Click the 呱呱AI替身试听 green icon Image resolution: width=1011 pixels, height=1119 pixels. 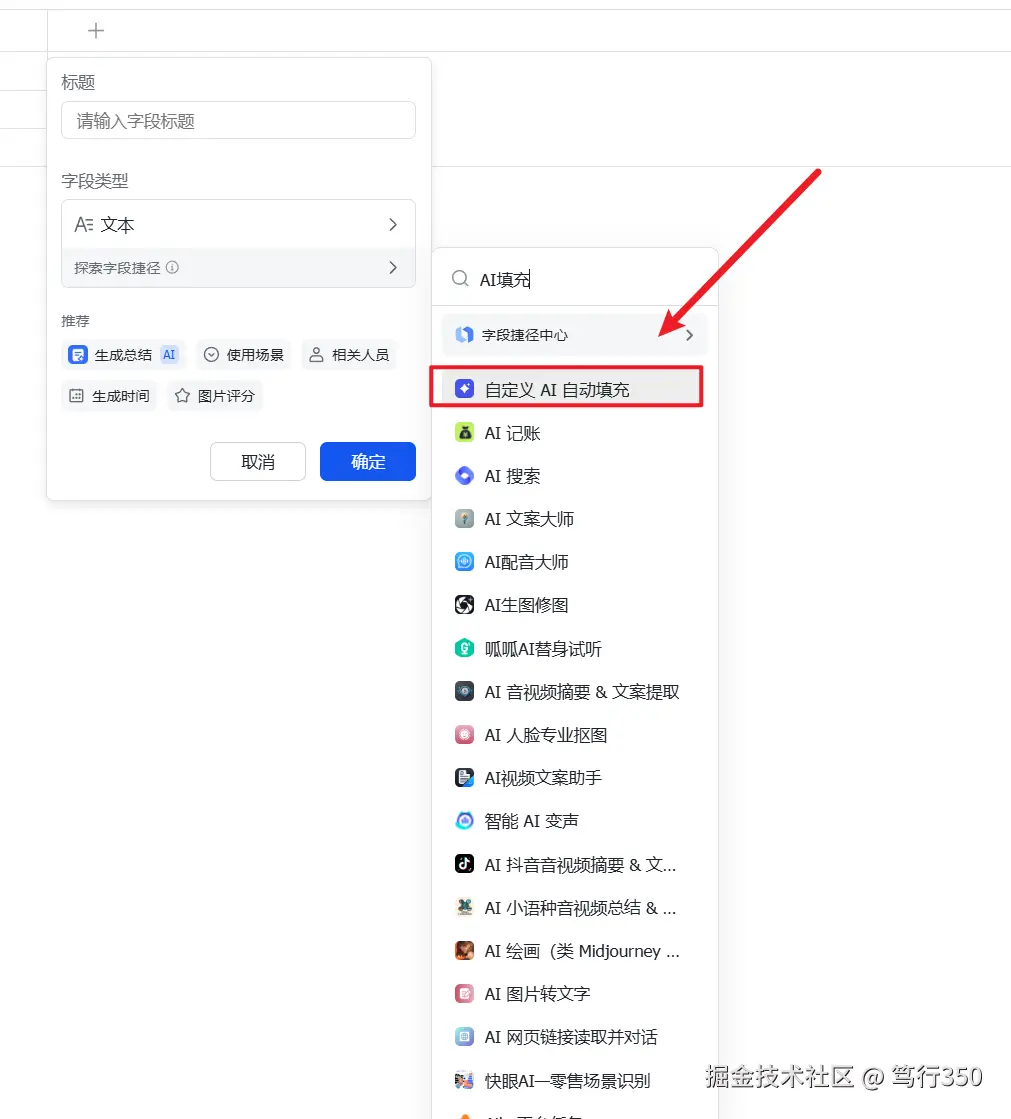click(x=464, y=648)
